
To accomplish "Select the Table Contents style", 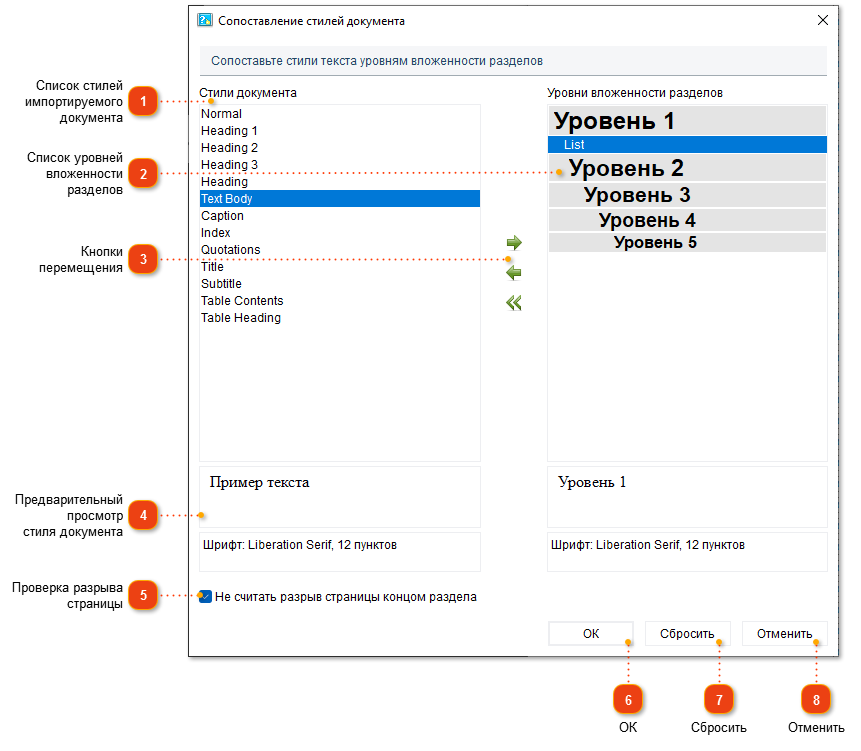I will (x=242, y=301).
